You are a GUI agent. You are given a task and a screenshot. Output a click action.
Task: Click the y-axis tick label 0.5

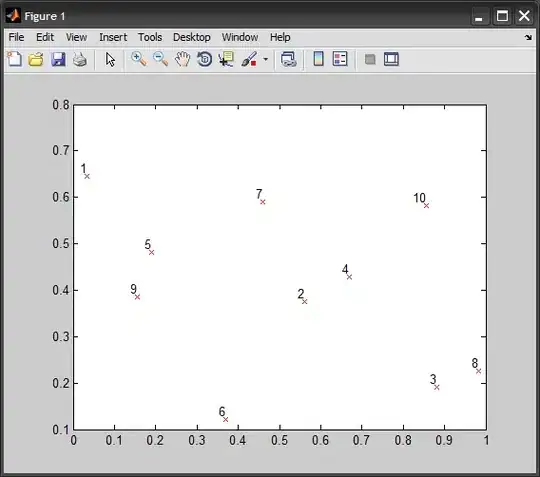coord(61,244)
